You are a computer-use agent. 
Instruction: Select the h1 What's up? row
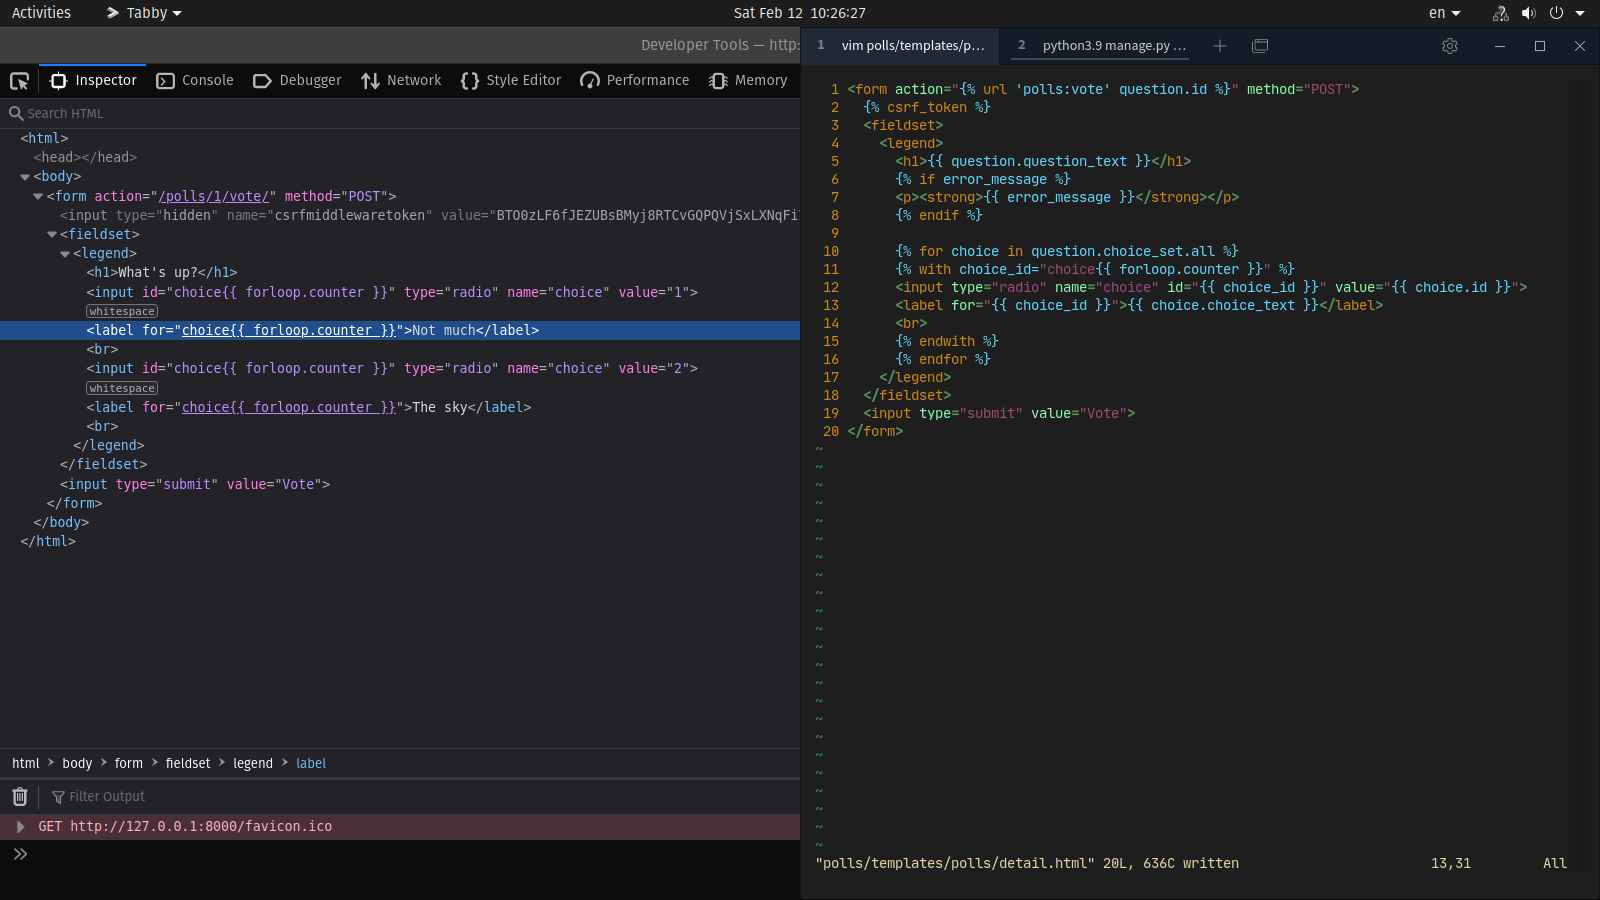click(400, 272)
